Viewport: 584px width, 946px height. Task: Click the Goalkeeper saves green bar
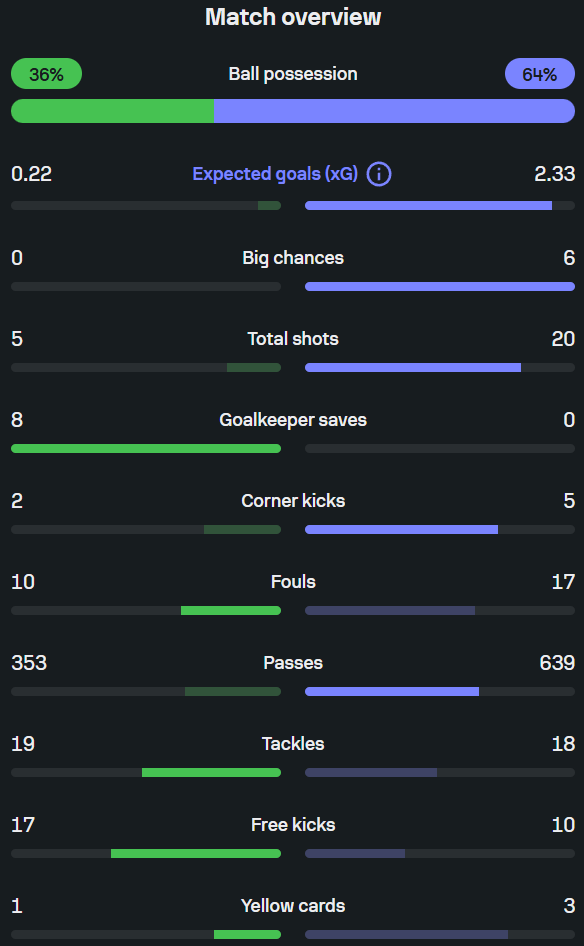(x=146, y=449)
